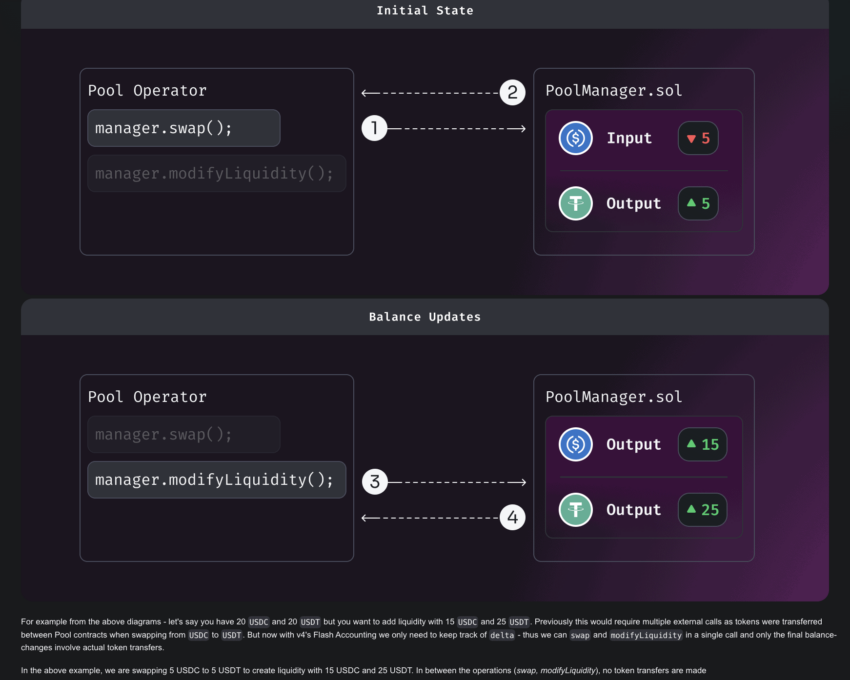Click dimmed manager.modifyLiquidity() in Initial State

pyautogui.click(x=215, y=174)
